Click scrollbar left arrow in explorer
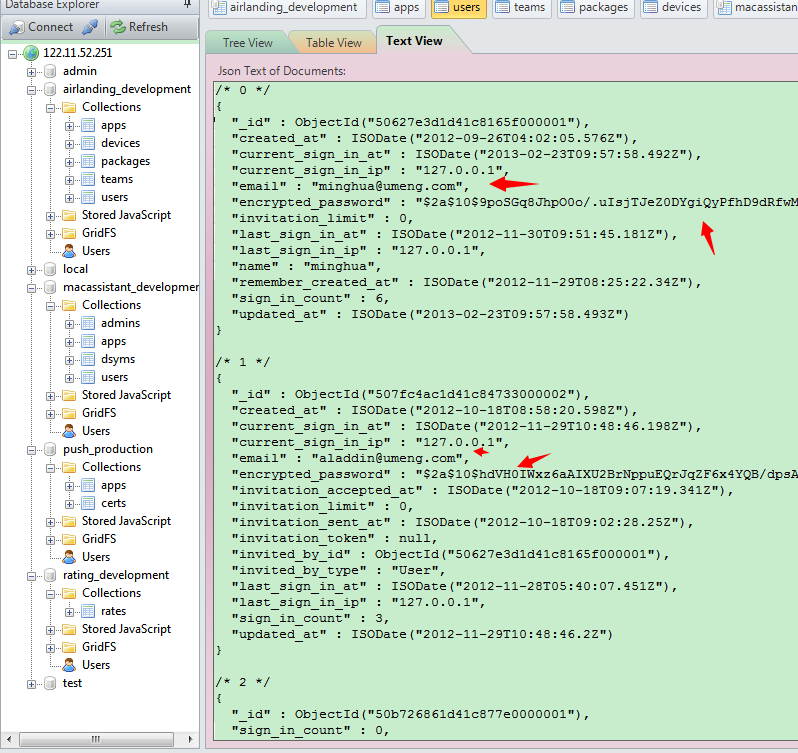Screen dimensions: 798x753 coord(9,739)
